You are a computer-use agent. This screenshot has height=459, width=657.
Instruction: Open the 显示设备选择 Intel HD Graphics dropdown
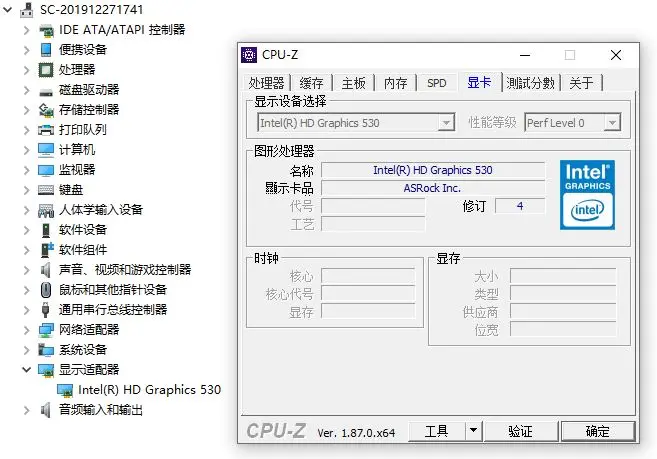point(446,123)
